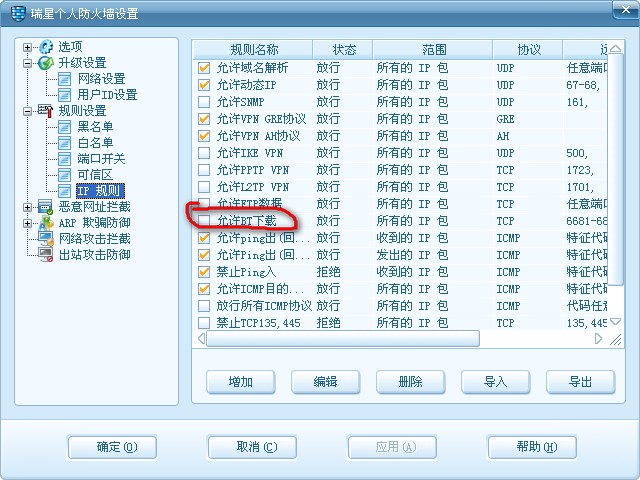The width and height of the screenshot is (640, 480).
Task: Check the 允许IKE VPN rule
Action: tap(204, 153)
